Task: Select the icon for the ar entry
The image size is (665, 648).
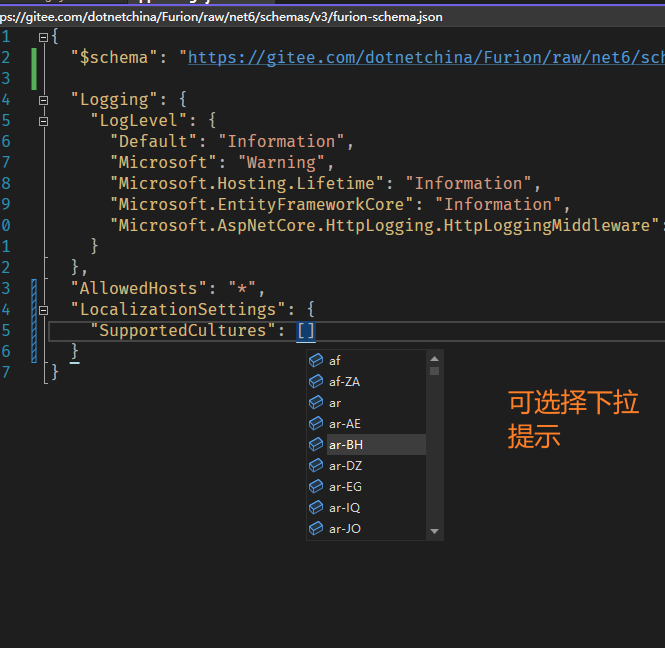Action: [x=316, y=403]
